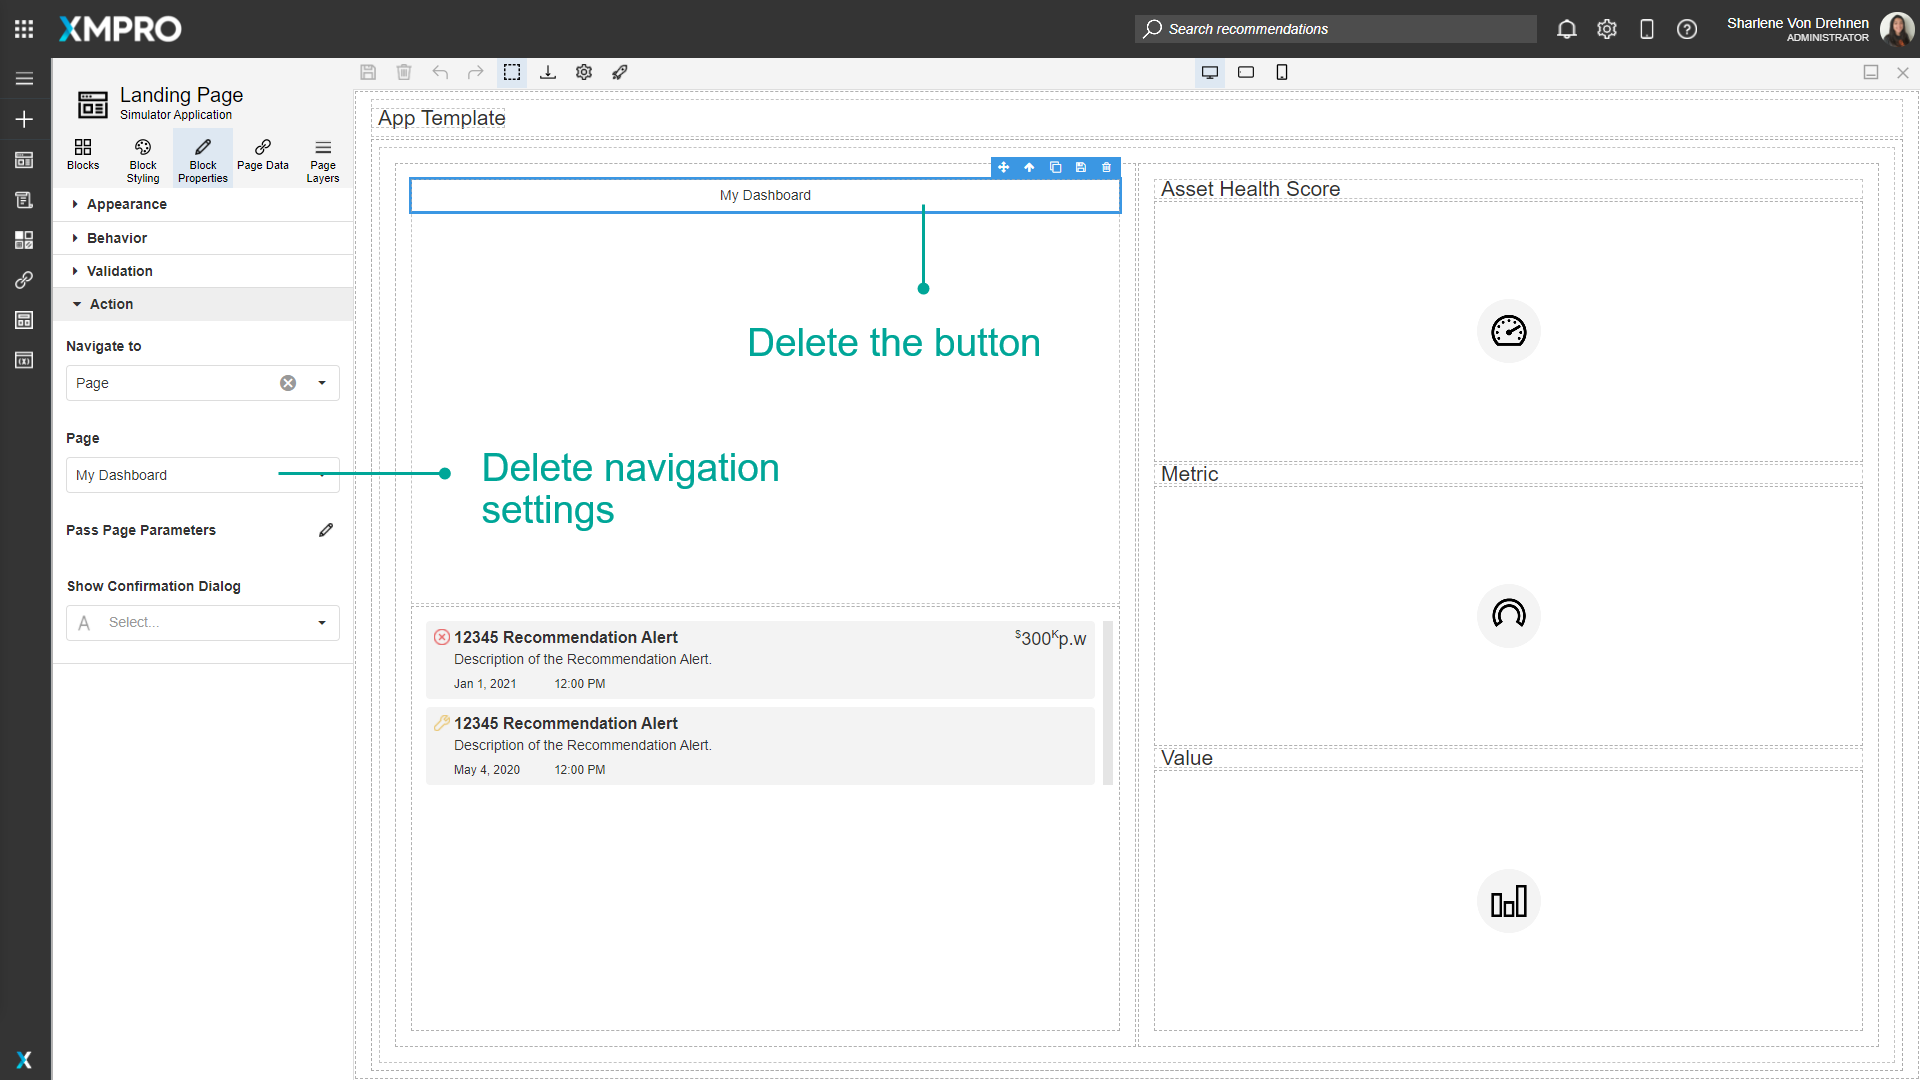Delete the selected My Dashboard button block
1920x1080 pixels.
tap(1106, 167)
